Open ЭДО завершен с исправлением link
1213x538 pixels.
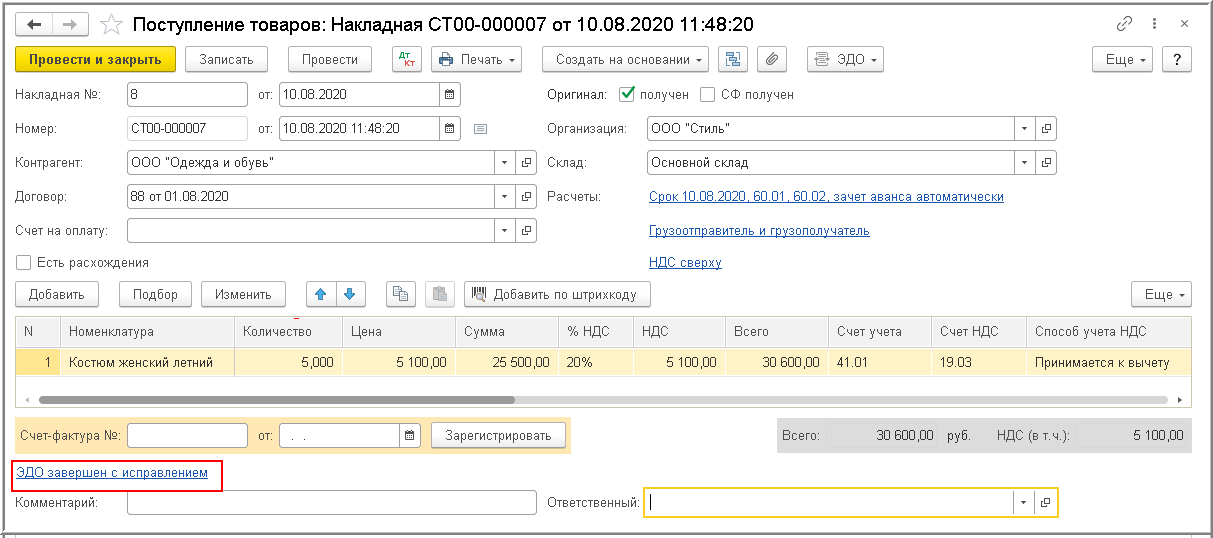[x=112, y=472]
